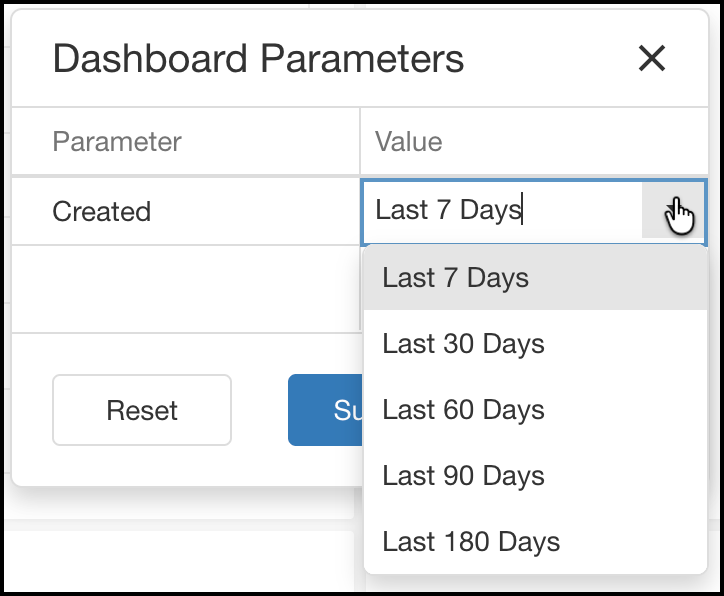724x596 pixels.
Task: Click the Parameter column header
Action: pos(117,141)
